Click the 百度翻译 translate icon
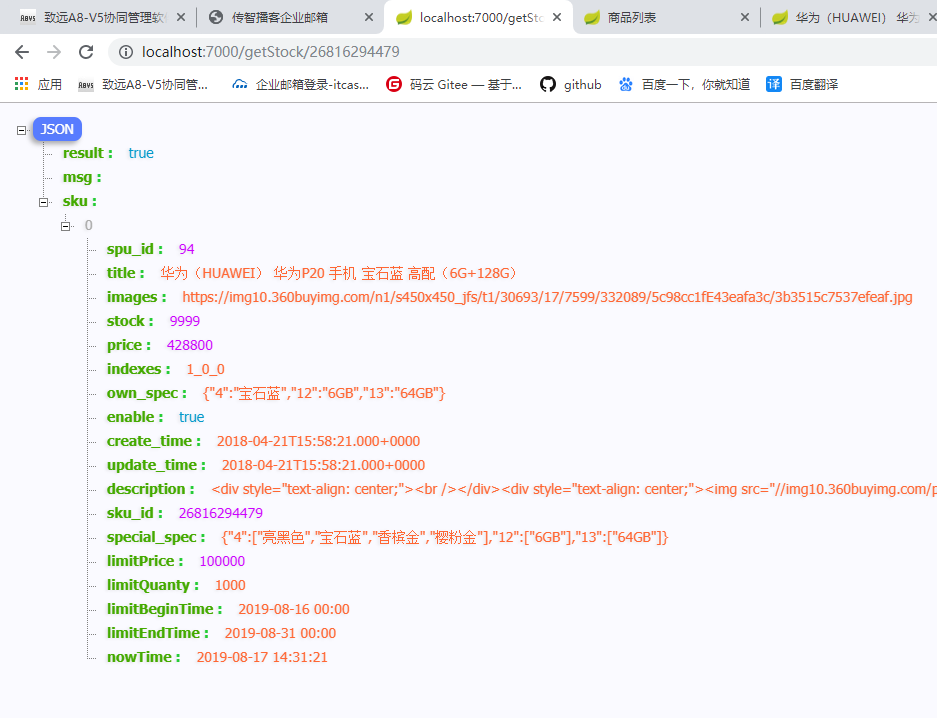Viewport: 937px width, 718px height. (x=774, y=84)
